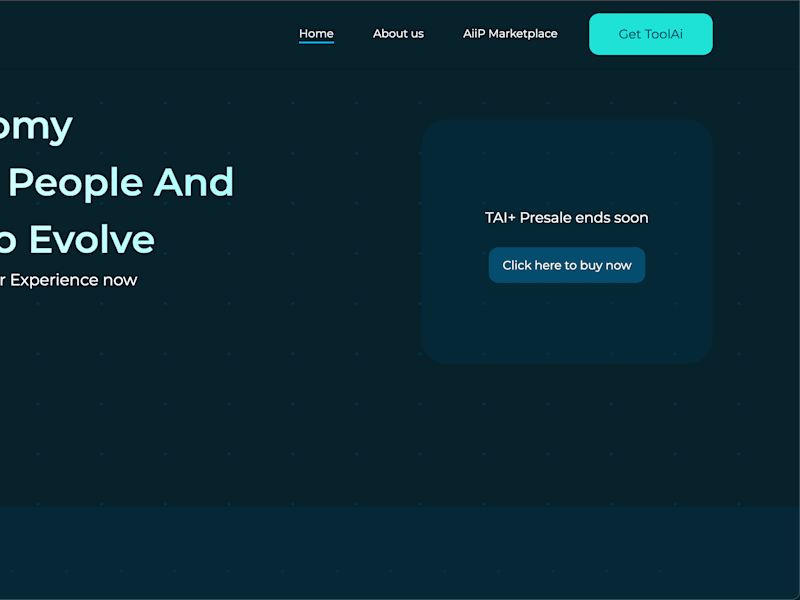This screenshot has width=800, height=600.
Task: Open the AiiP Marketplace link
Action: pos(510,34)
